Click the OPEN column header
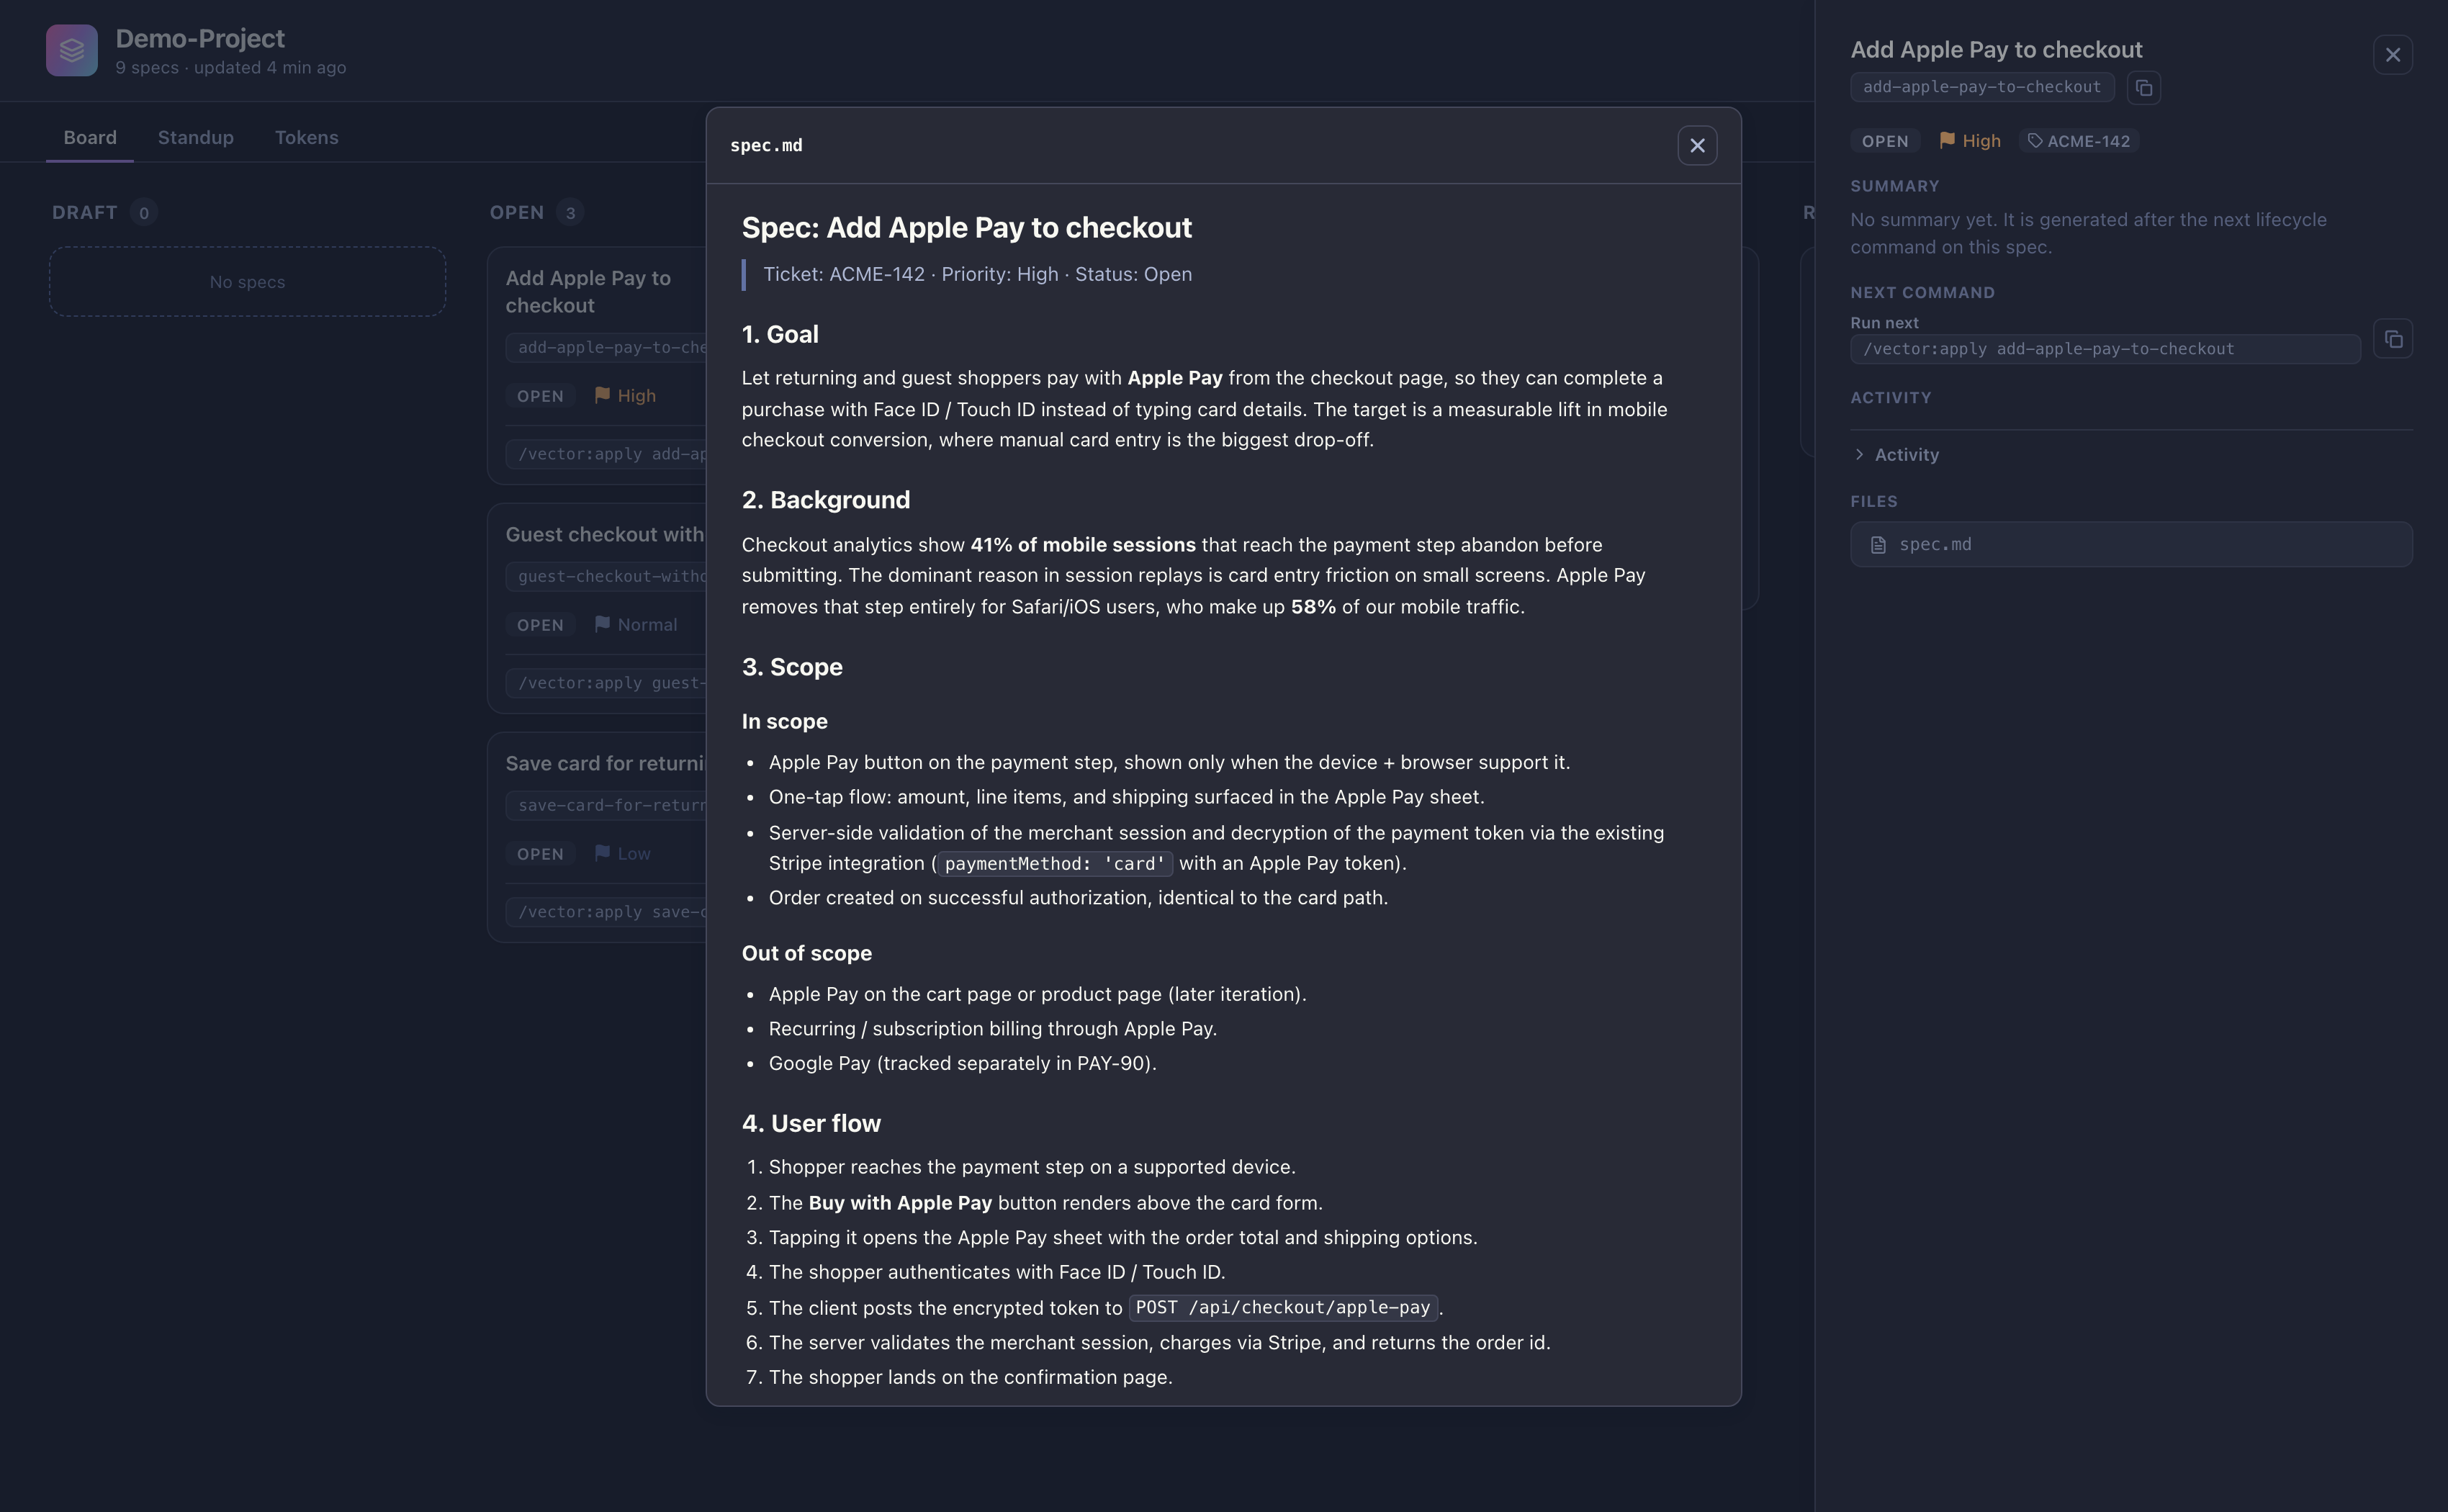 coord(517,213)
